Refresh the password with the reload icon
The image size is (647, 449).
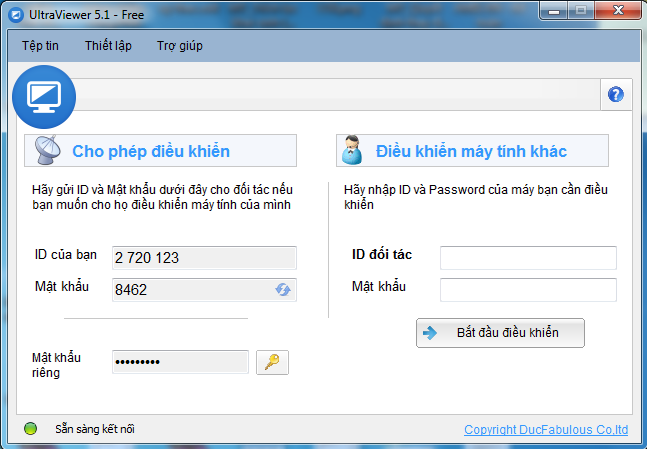point(283,289)
